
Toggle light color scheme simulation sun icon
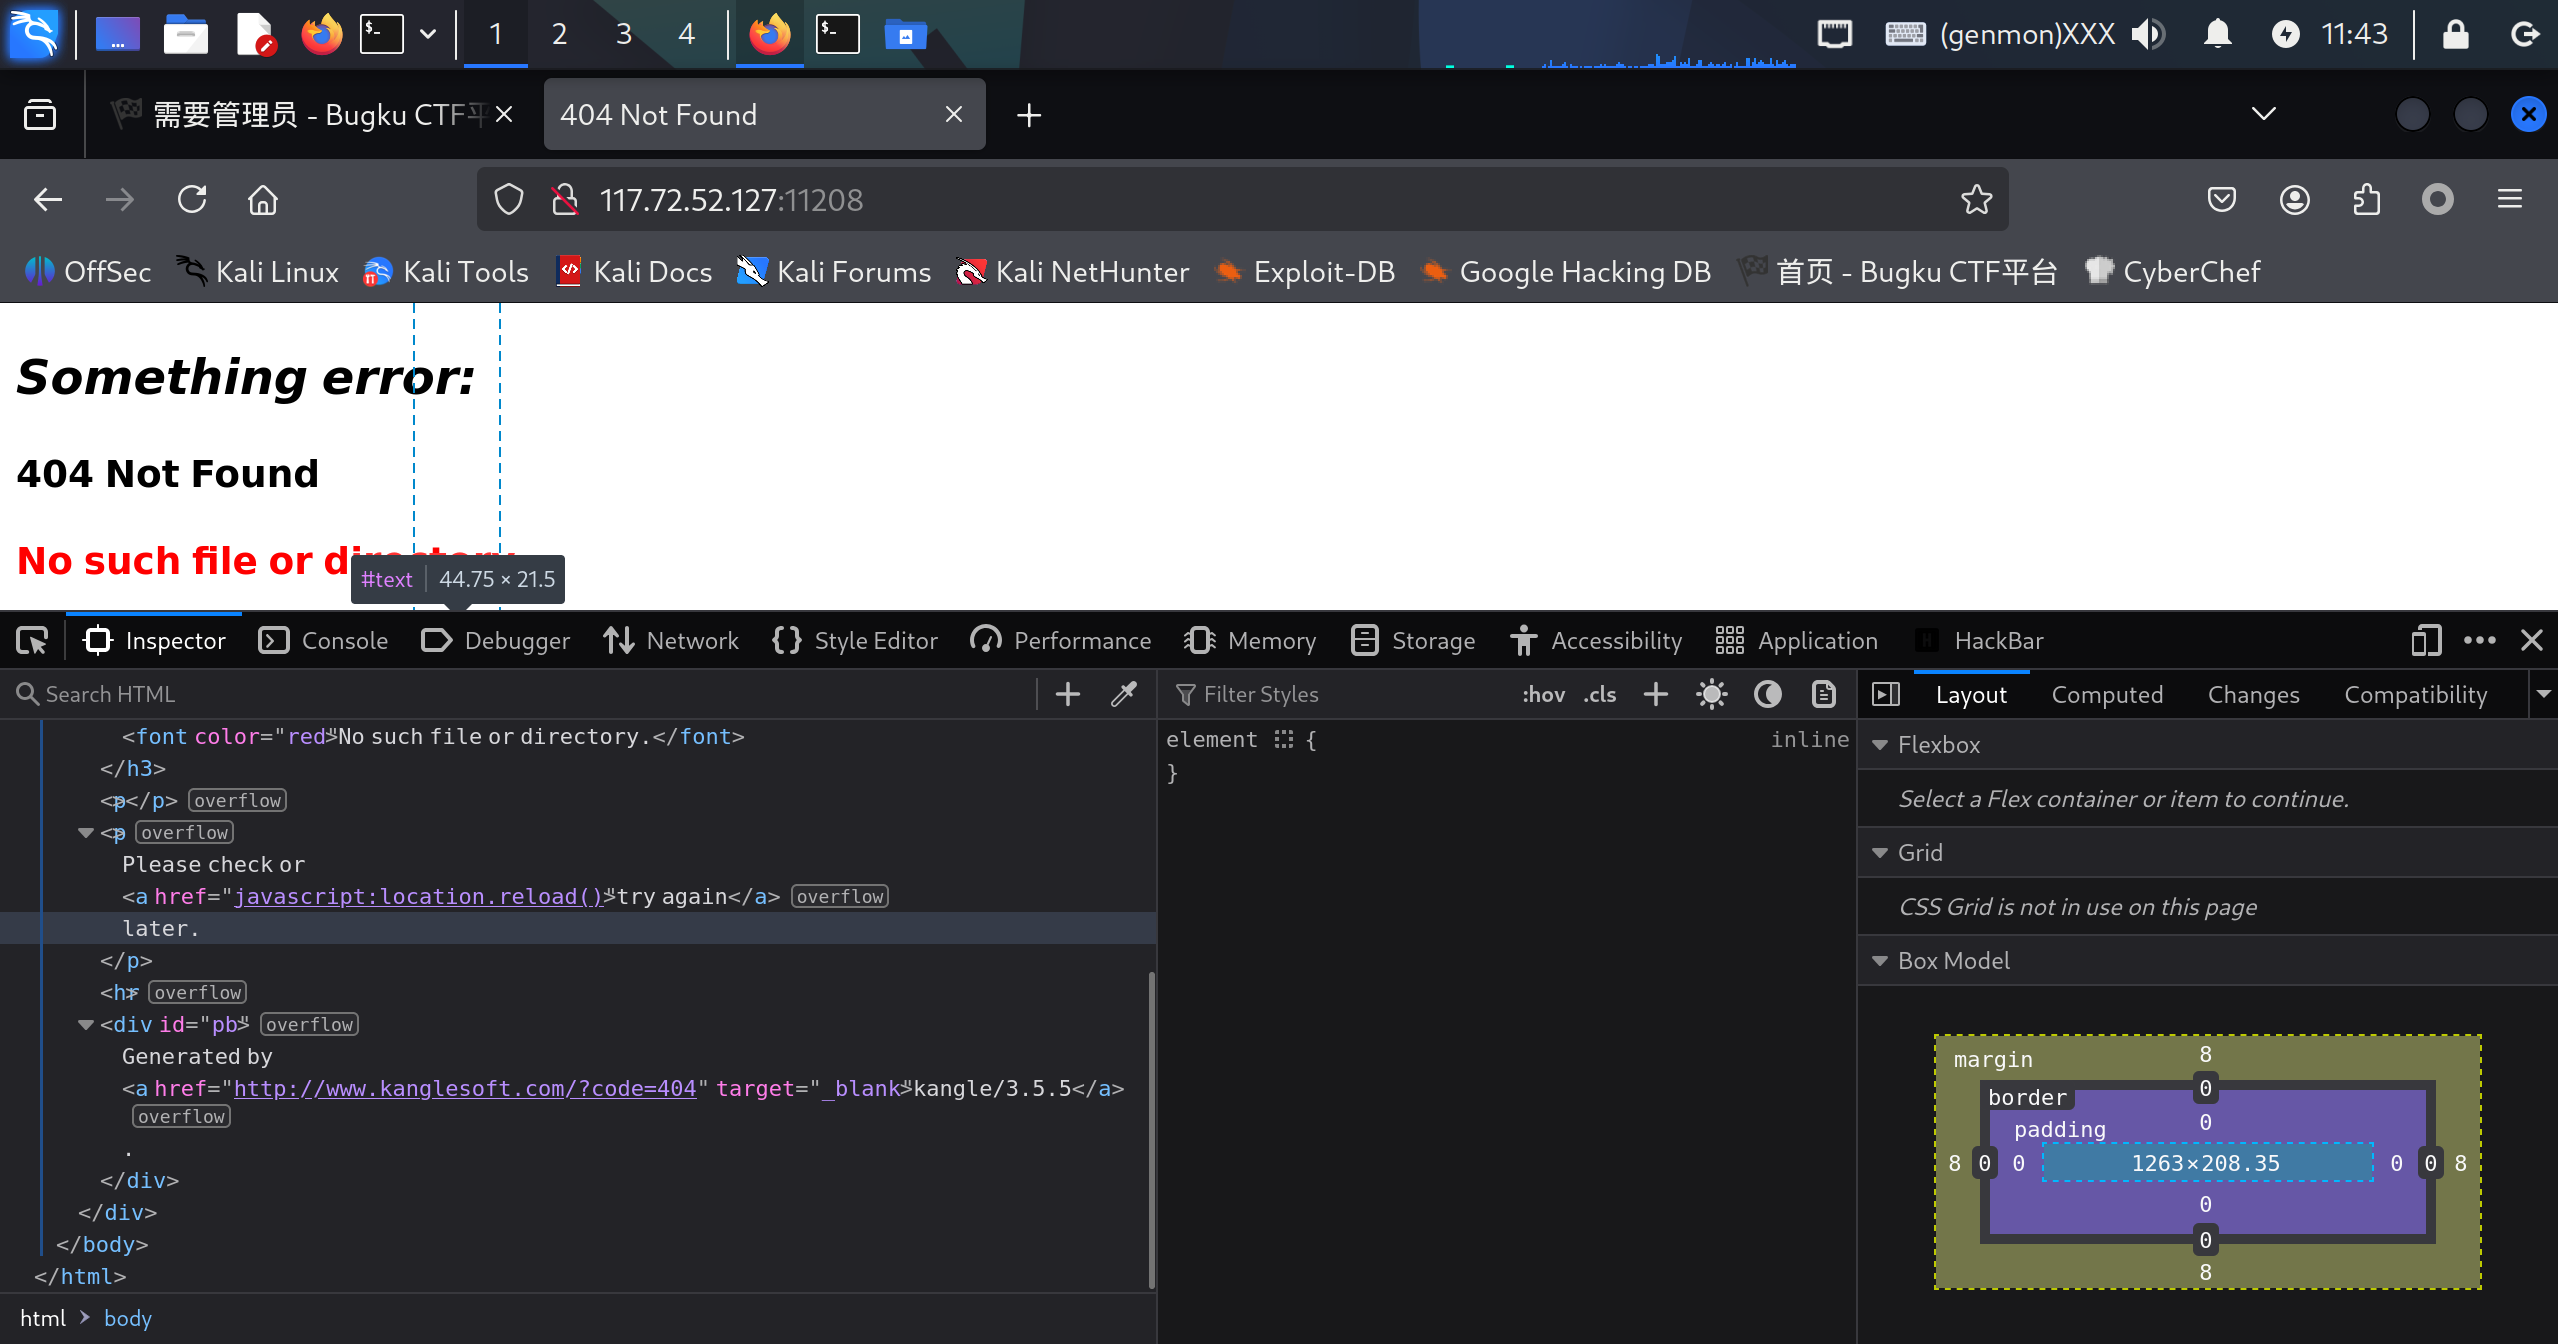pyautogui.click(x=1711, y=694)
